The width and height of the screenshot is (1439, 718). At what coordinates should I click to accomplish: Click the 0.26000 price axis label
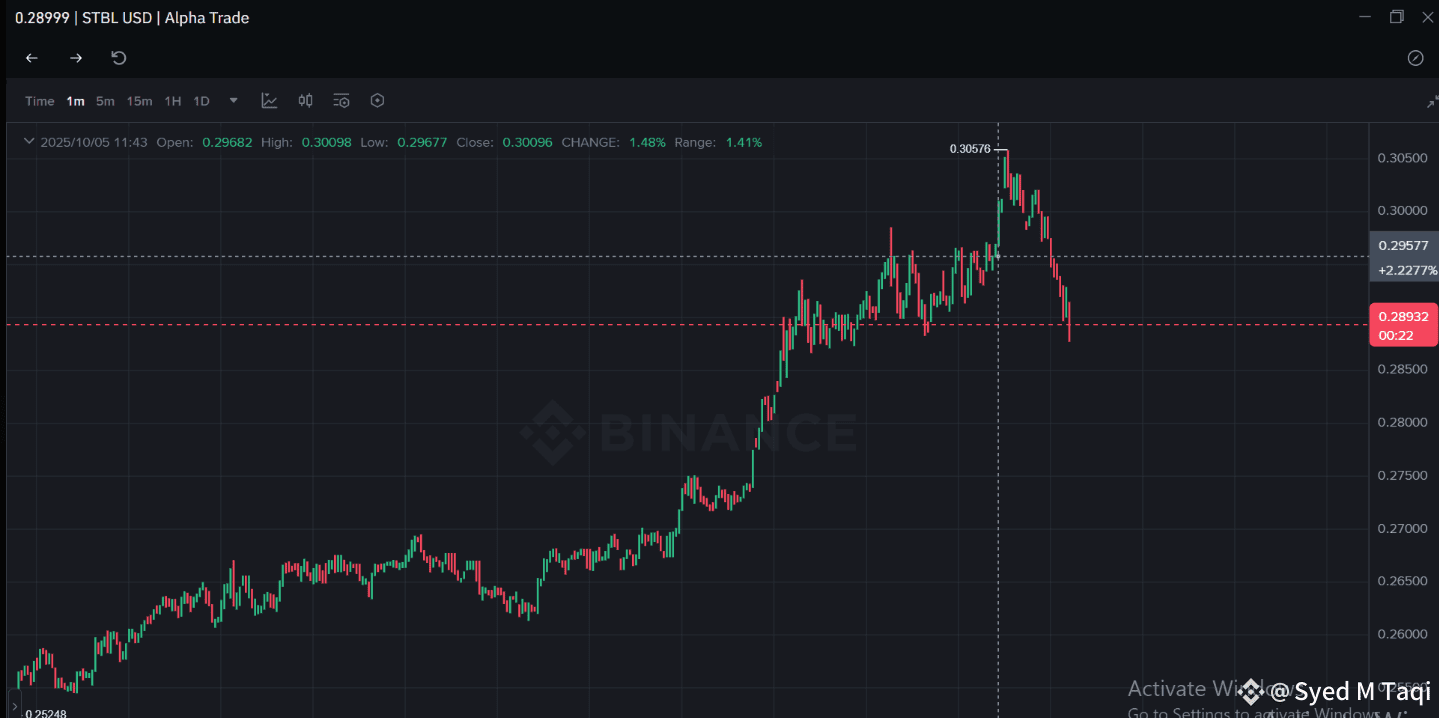click(x=1402, y=634)
